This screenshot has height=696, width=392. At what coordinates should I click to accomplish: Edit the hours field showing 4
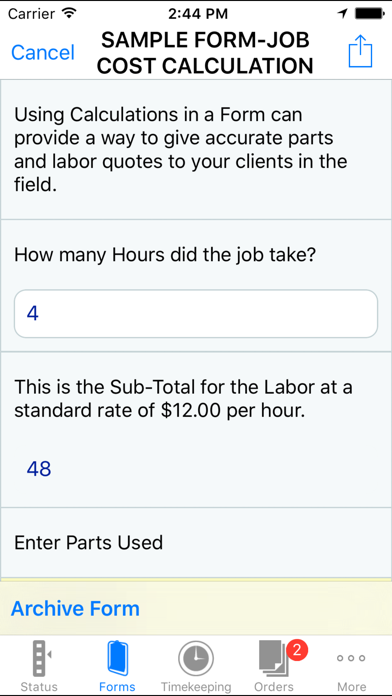click(196, 314)
